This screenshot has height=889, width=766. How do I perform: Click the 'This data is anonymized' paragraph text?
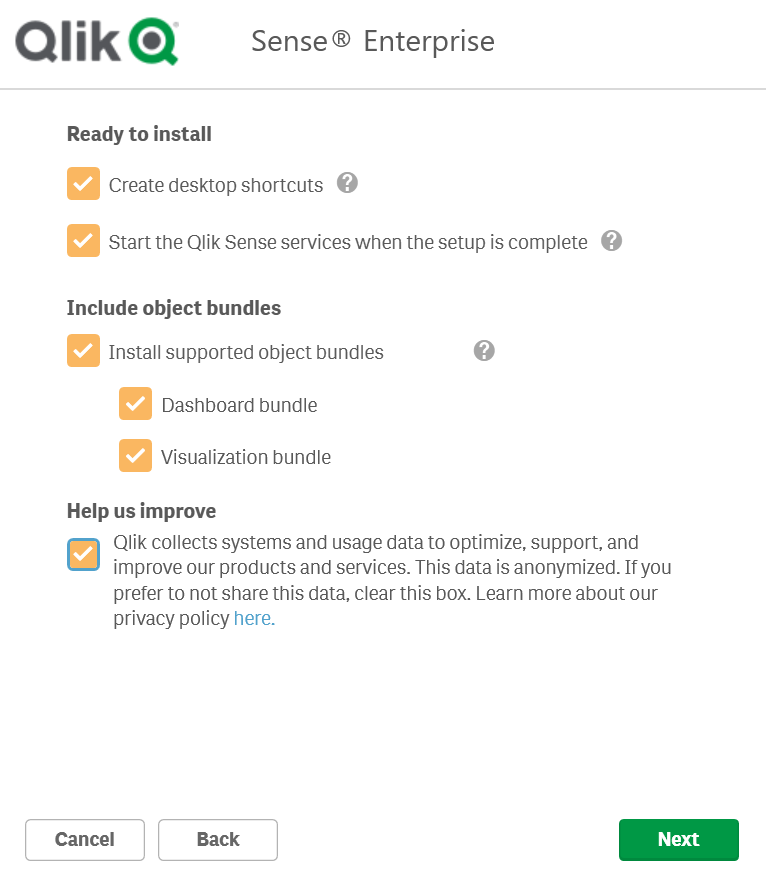[392, 581]
